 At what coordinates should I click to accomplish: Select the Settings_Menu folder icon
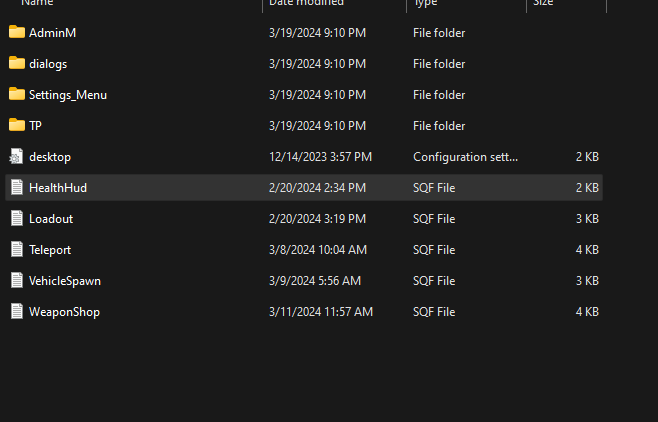click(x=17, y=94)
